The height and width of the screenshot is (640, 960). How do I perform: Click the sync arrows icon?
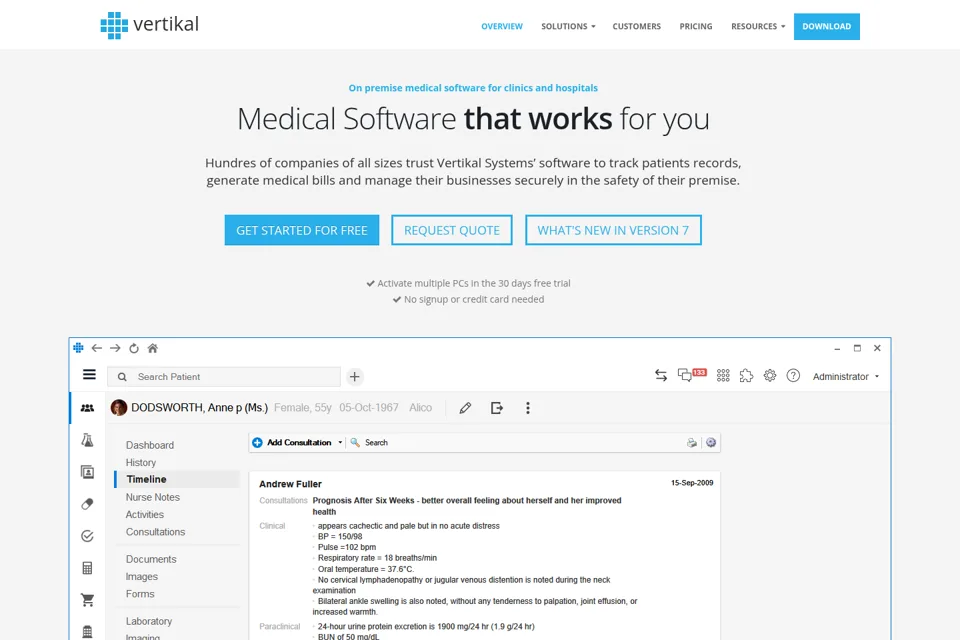pyautogui.click(x=661, y=375)
